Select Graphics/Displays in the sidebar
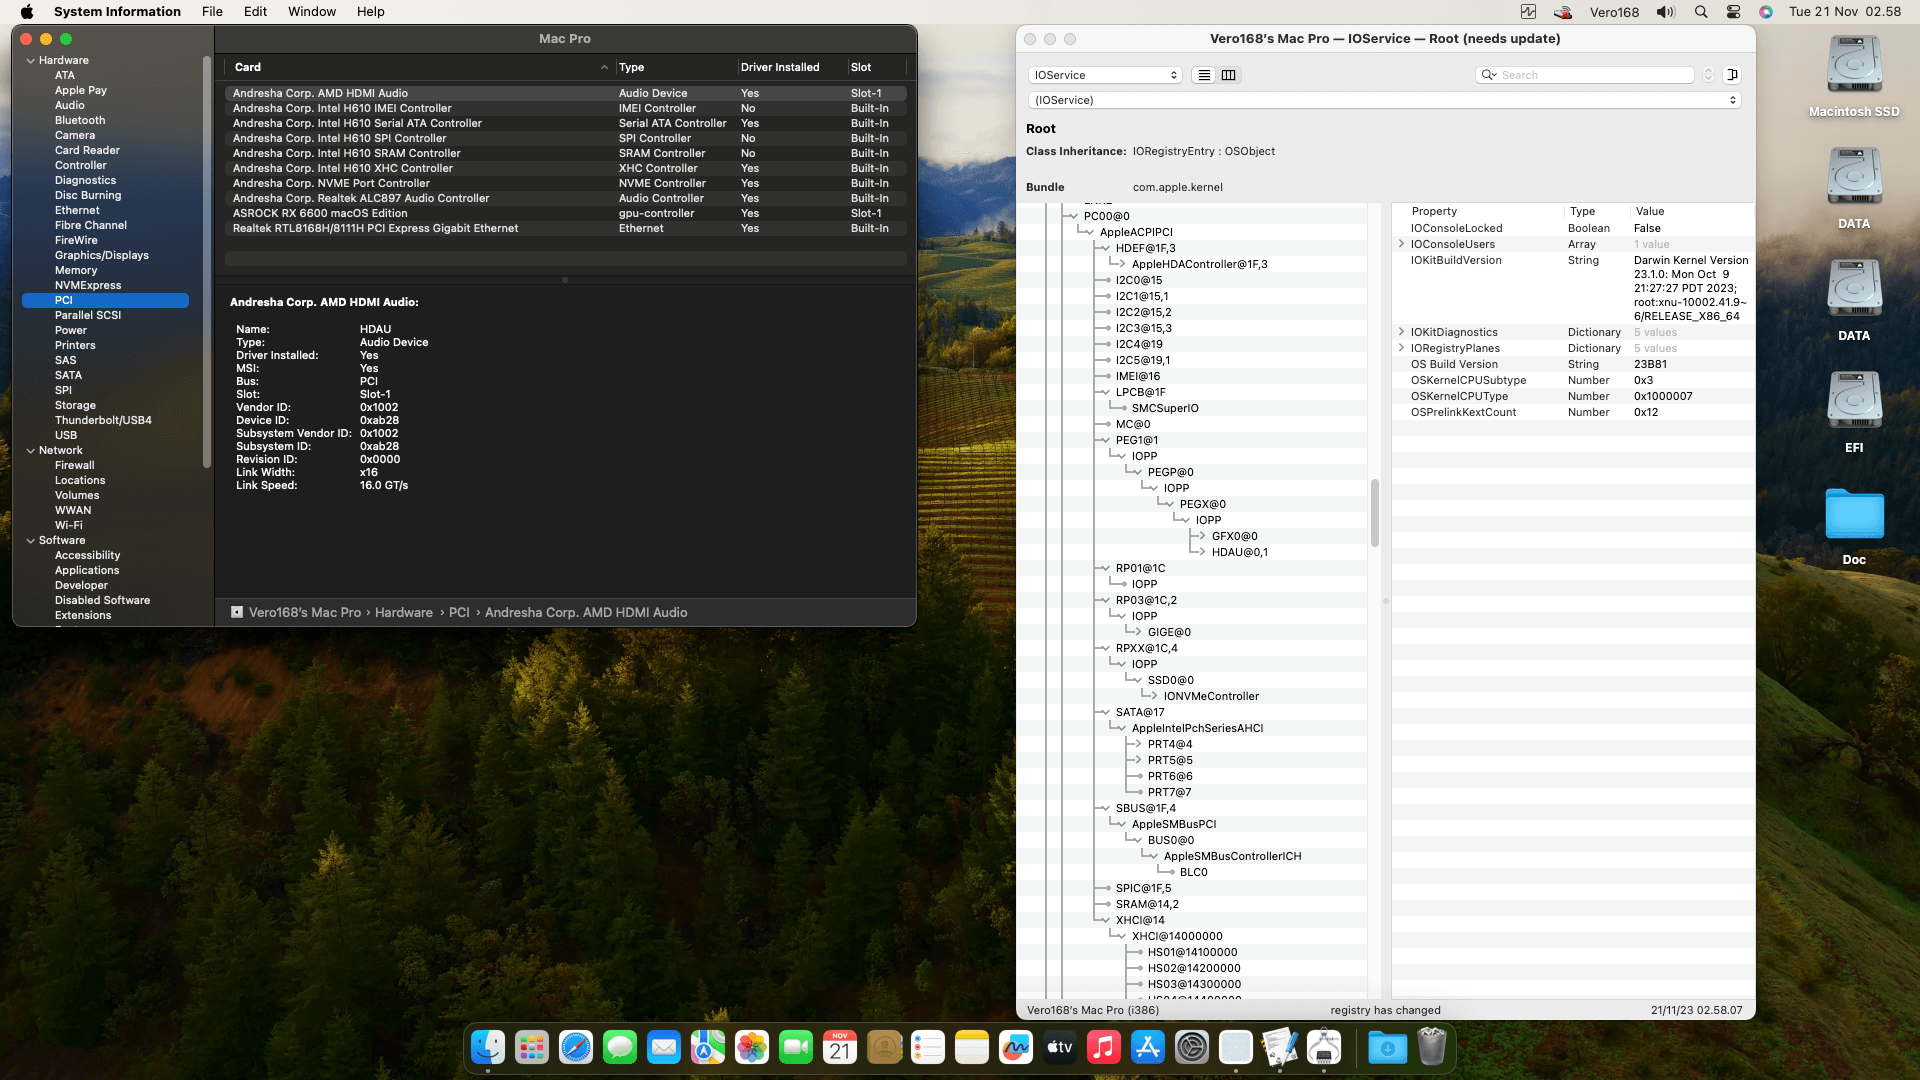 click(x=101, y=255)
